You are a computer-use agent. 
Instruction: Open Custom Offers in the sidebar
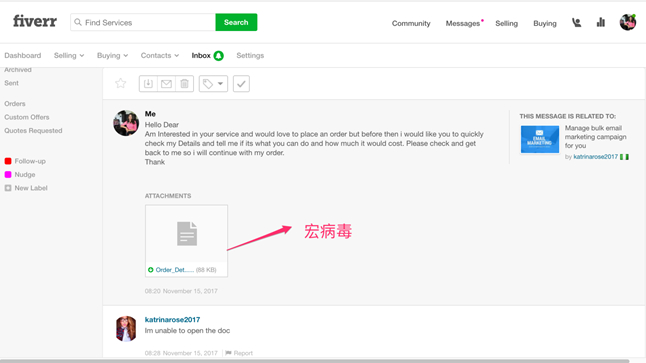tap(27, 117)
